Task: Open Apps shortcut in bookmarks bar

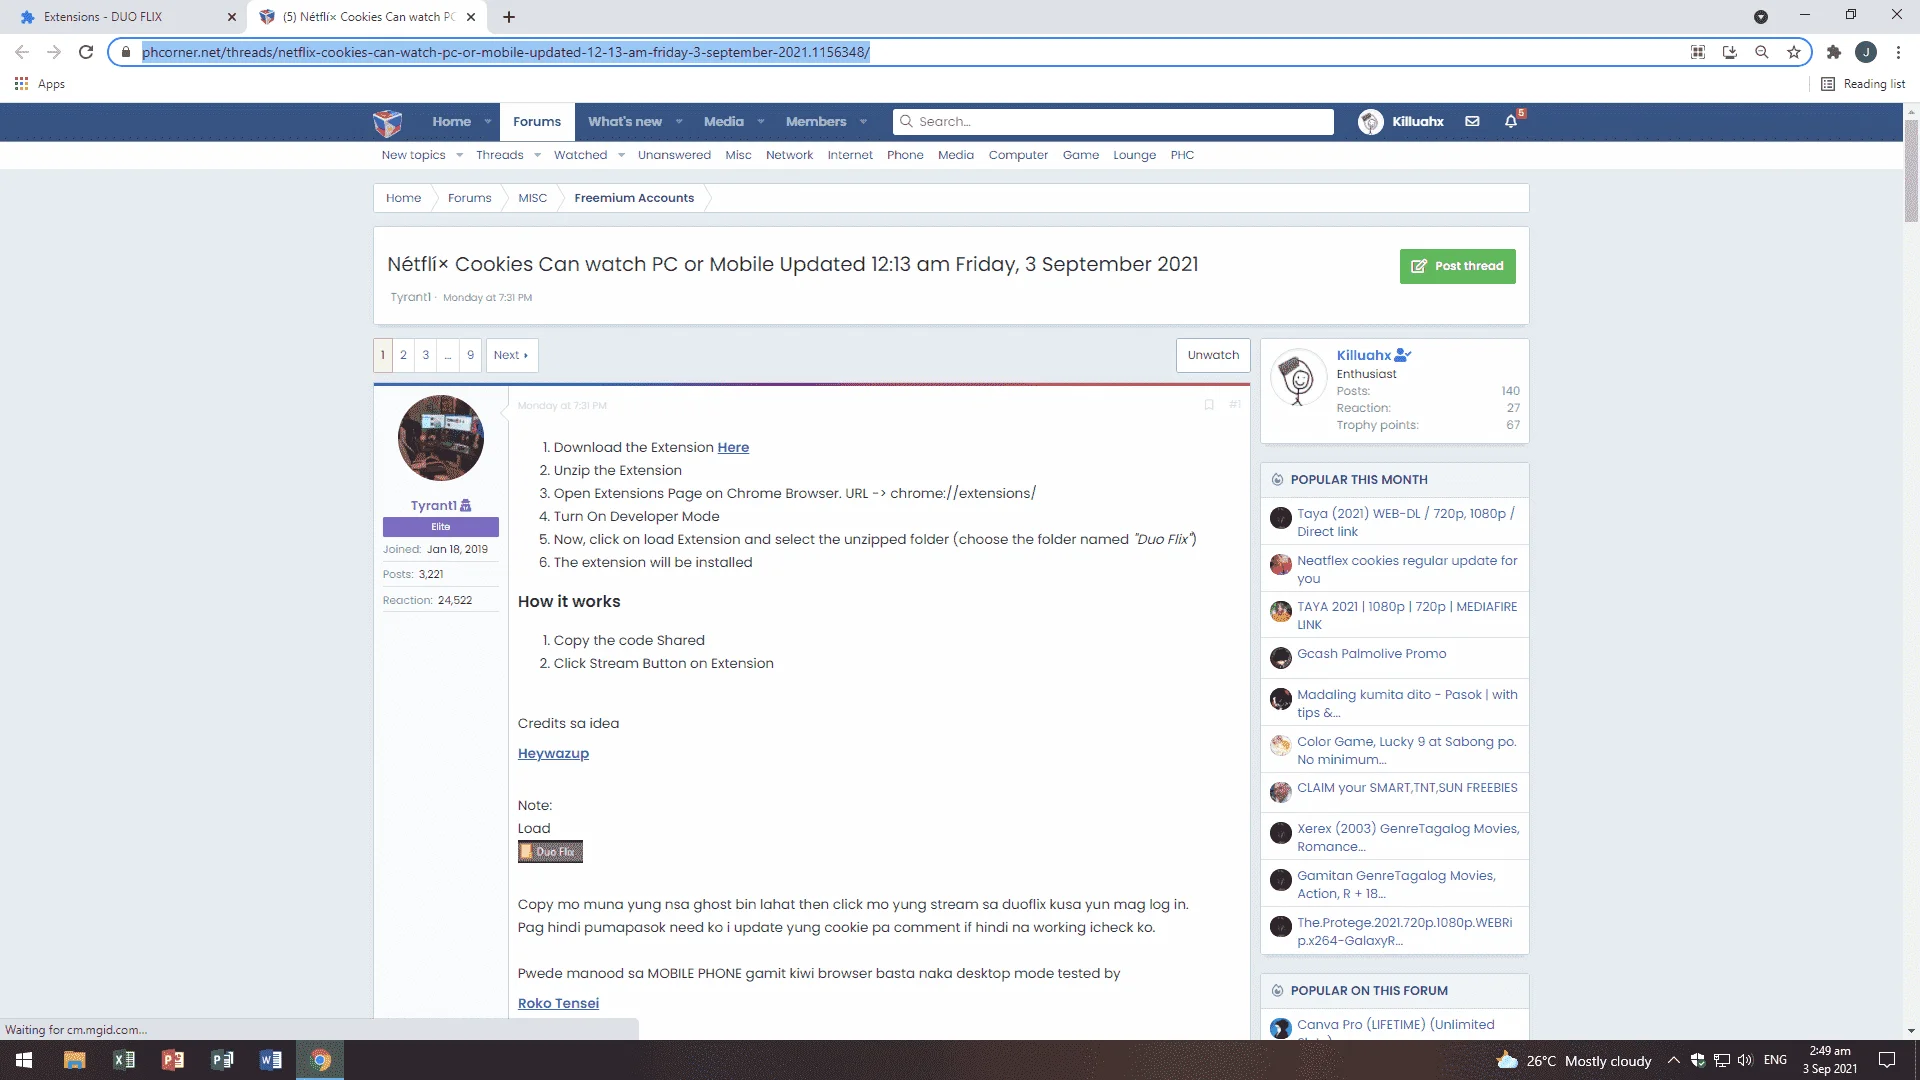Action: [x=40, y=84]
